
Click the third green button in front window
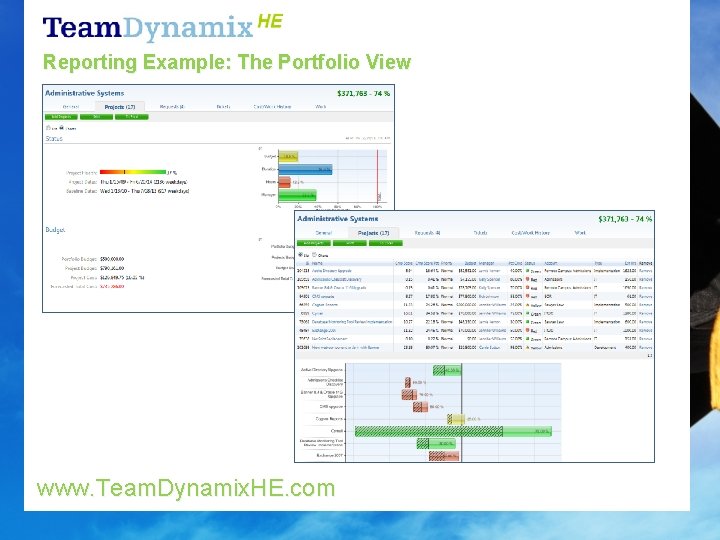tap(386, 243)
